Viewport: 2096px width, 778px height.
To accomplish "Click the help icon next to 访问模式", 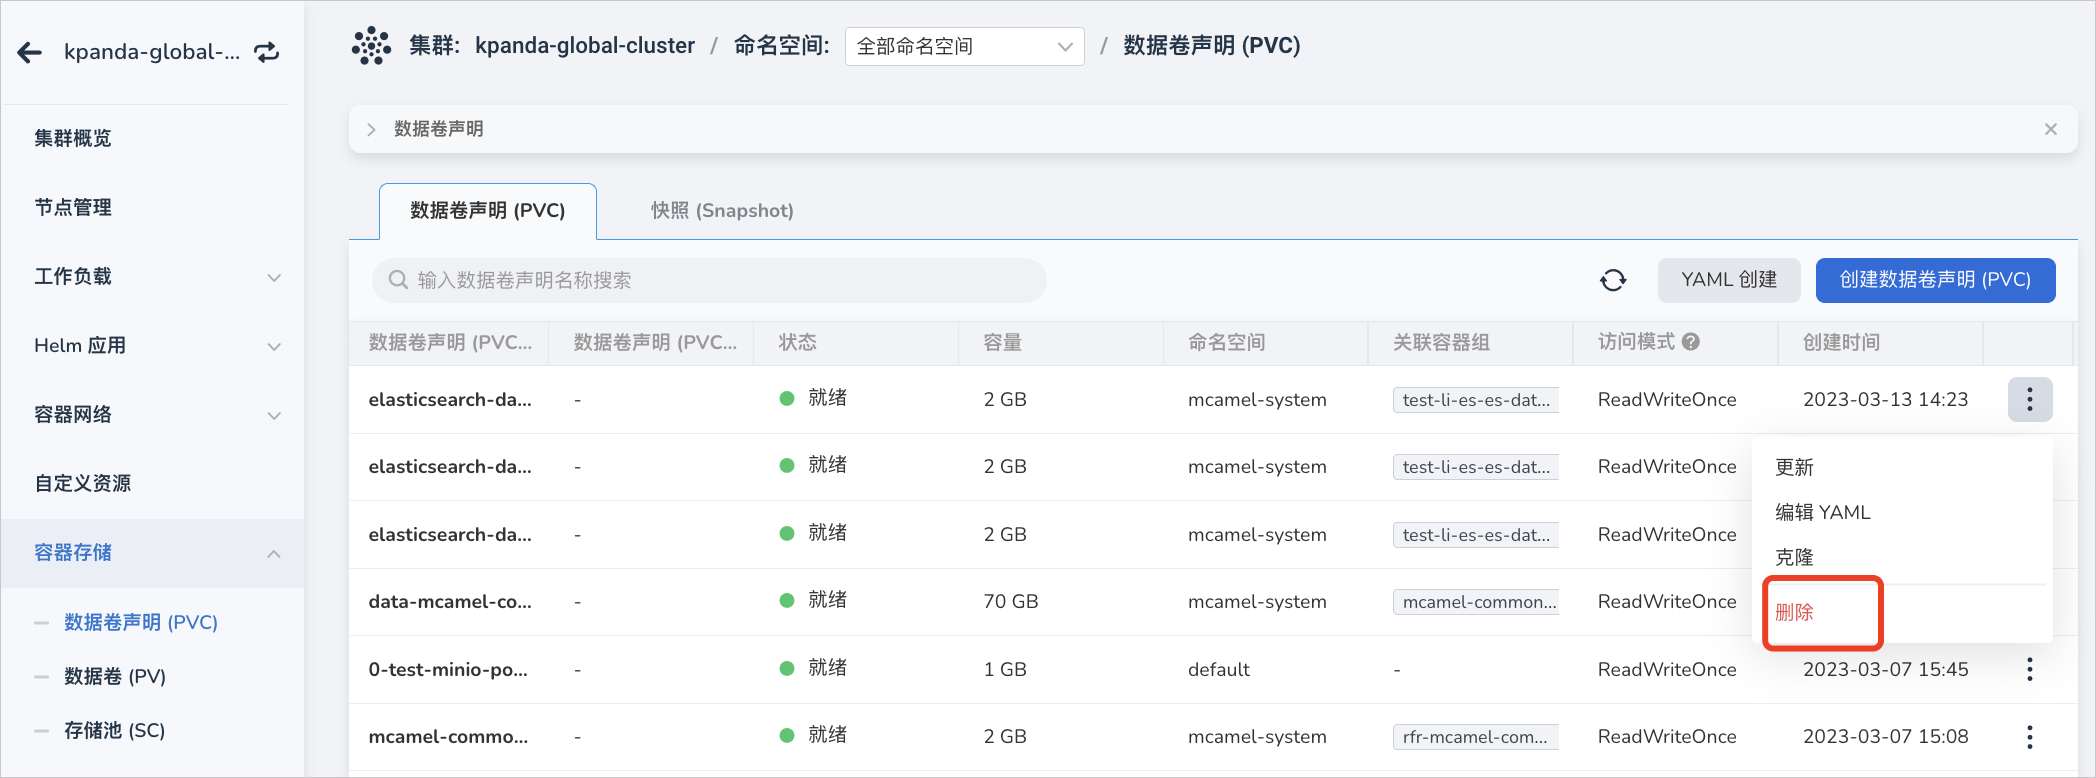I will (x=1691, y=342).
